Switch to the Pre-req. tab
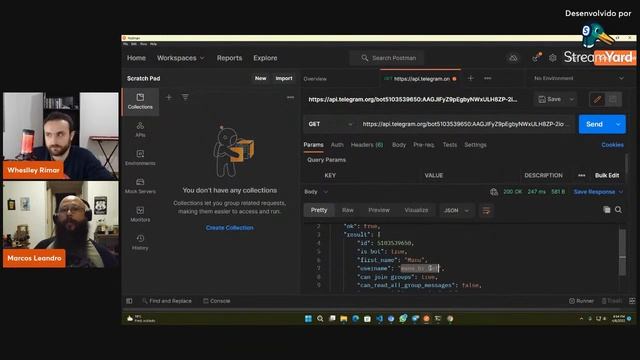Screen dimensions: 640x360 pos(424,144)
